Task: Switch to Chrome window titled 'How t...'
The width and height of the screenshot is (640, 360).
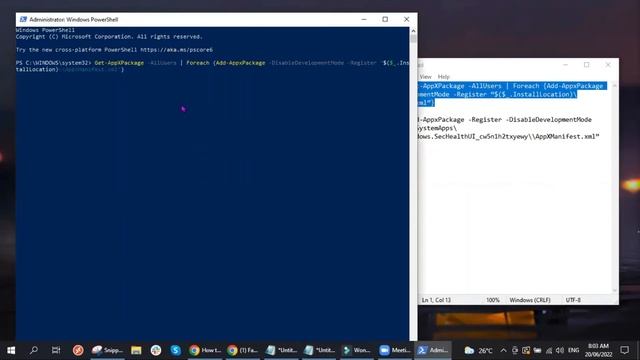Action: tap(205, 350)
